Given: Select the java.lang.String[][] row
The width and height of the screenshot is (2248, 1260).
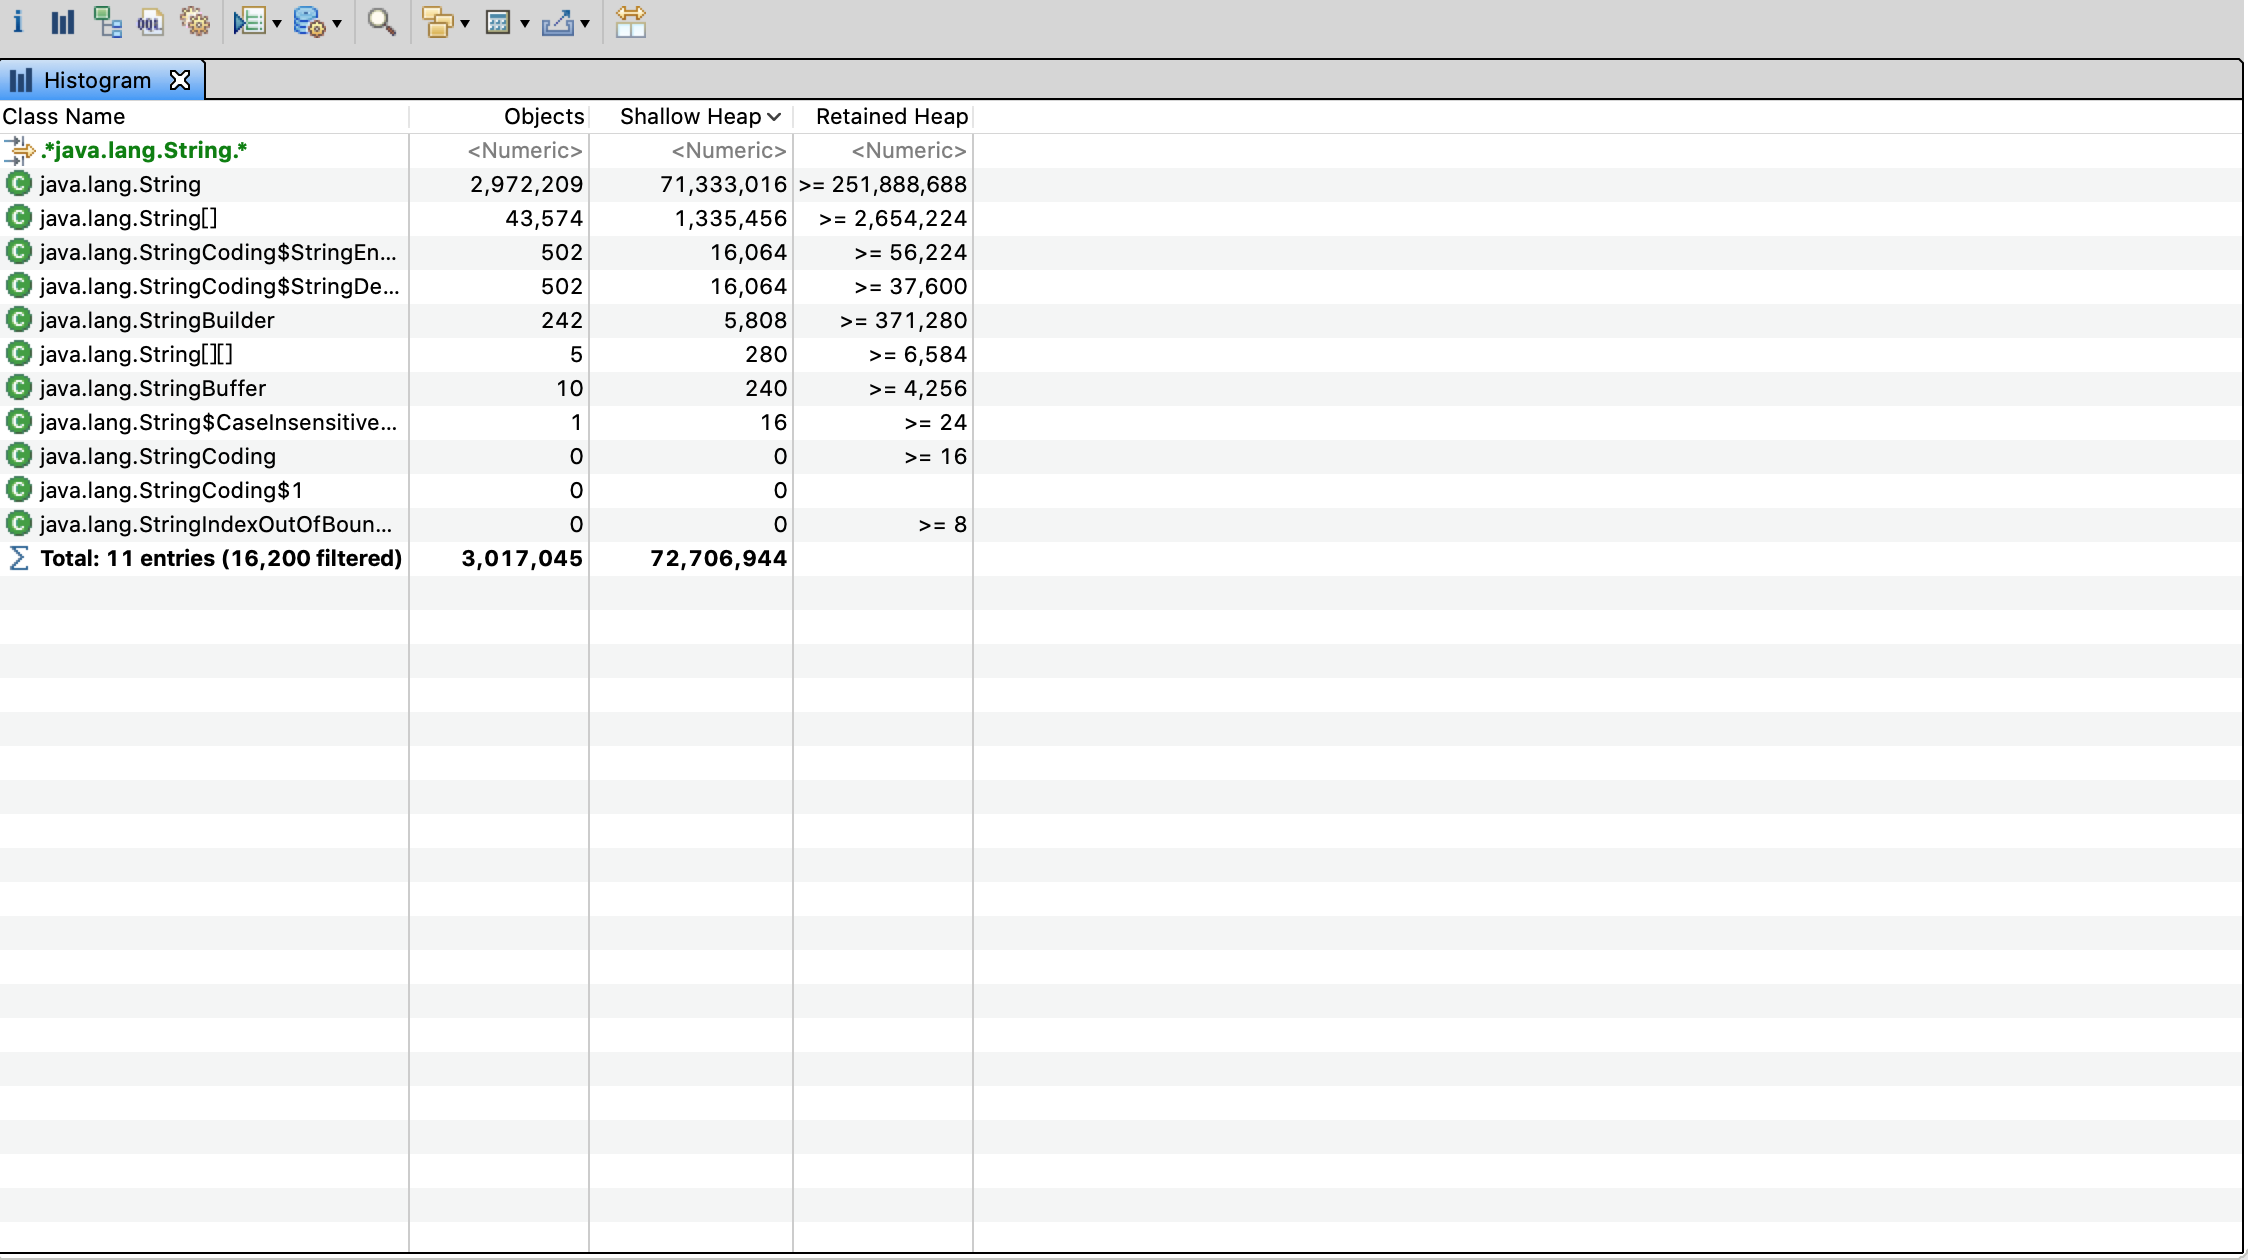Looking at the screenshot, I should pos(486,354).
